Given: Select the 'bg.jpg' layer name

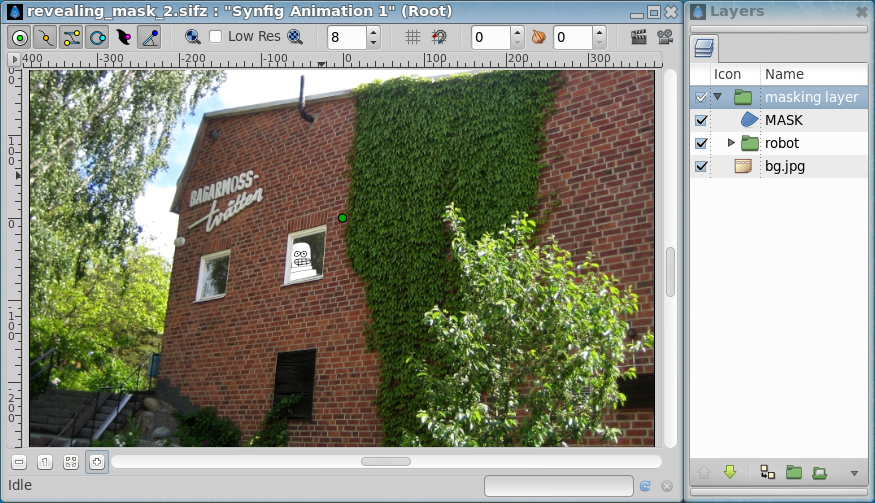Looking at the screenshot, I should point(785,166).
